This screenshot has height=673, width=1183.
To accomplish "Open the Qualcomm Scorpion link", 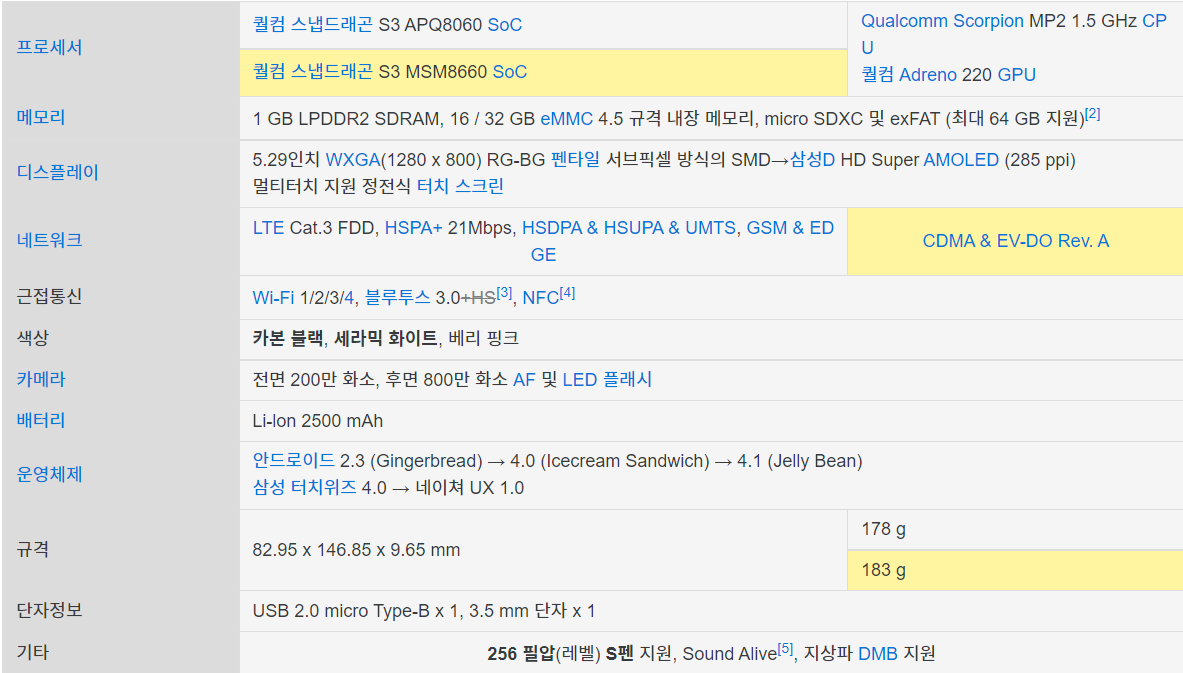I will pos(942,21).
